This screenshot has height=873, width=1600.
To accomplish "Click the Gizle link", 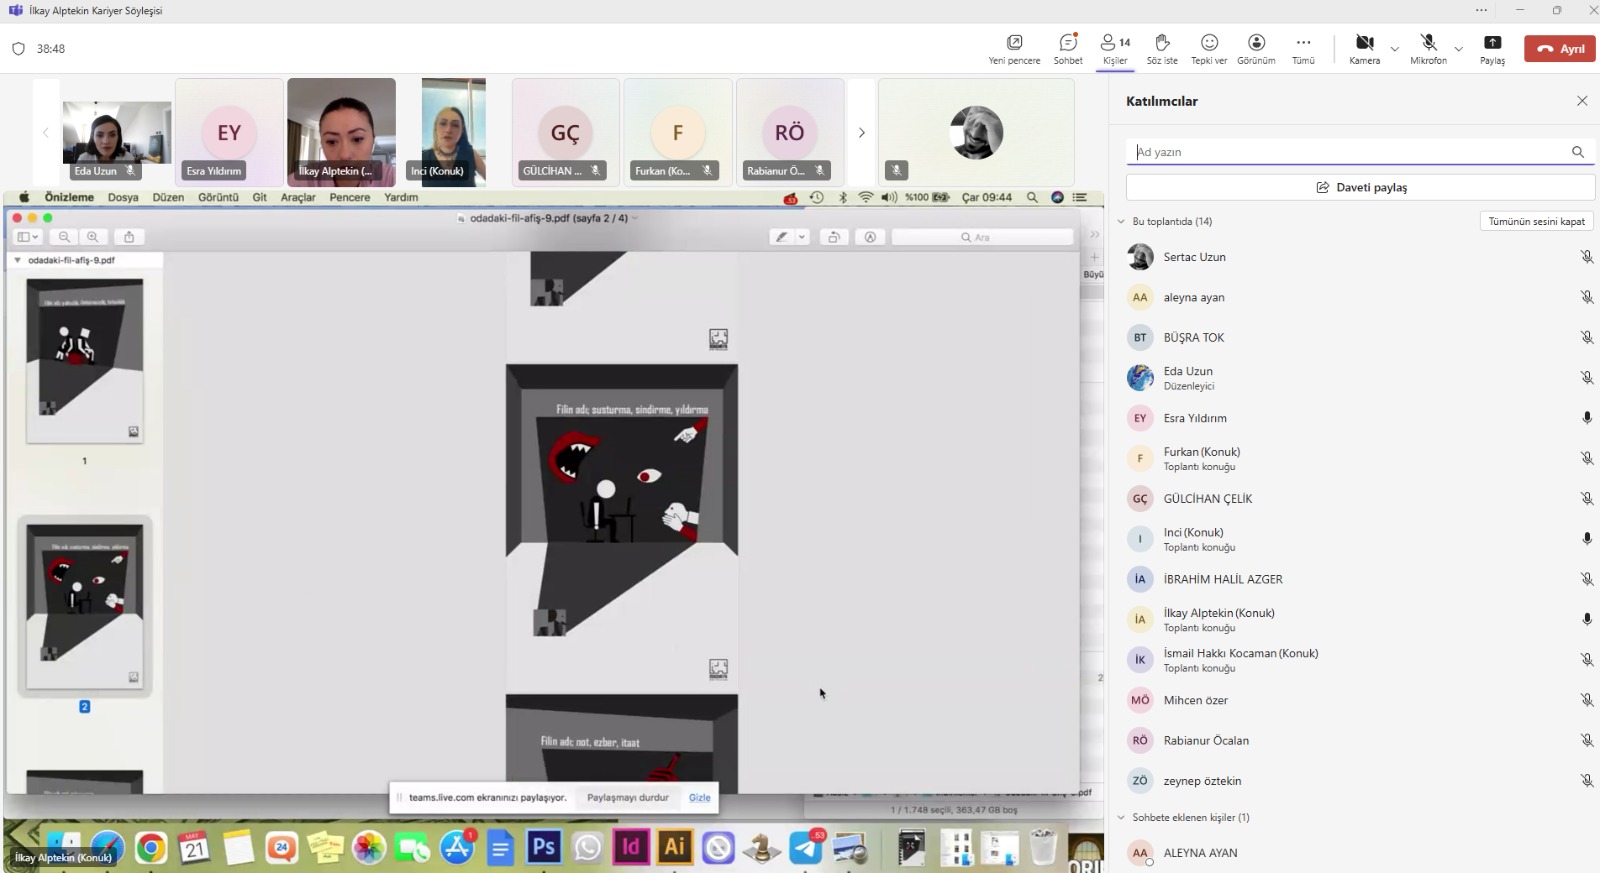I will click(700, 798).
